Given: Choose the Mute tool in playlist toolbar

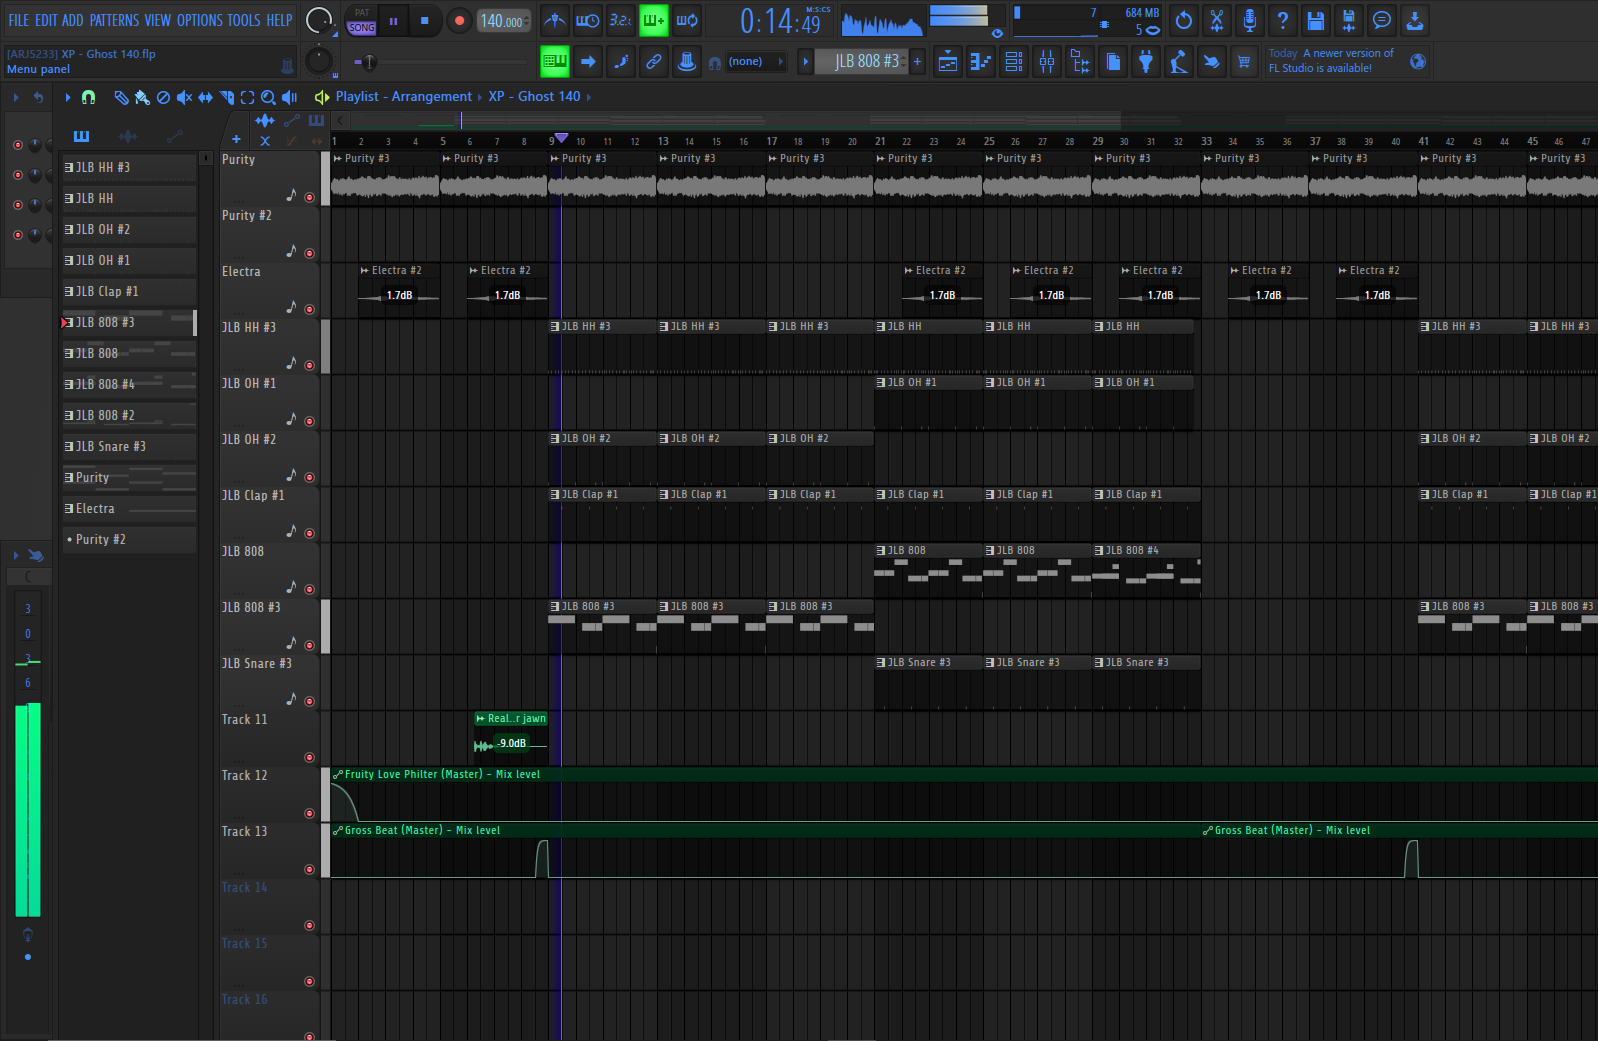Looking at the screenshot, I should (x=184, y=97).
